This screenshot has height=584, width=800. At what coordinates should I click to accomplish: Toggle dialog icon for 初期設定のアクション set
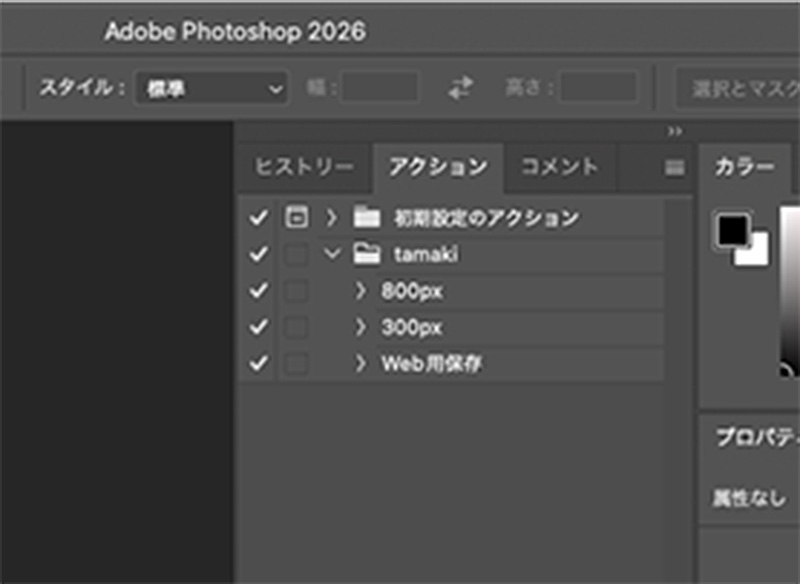pyautogui.click(x=295, y=217)
